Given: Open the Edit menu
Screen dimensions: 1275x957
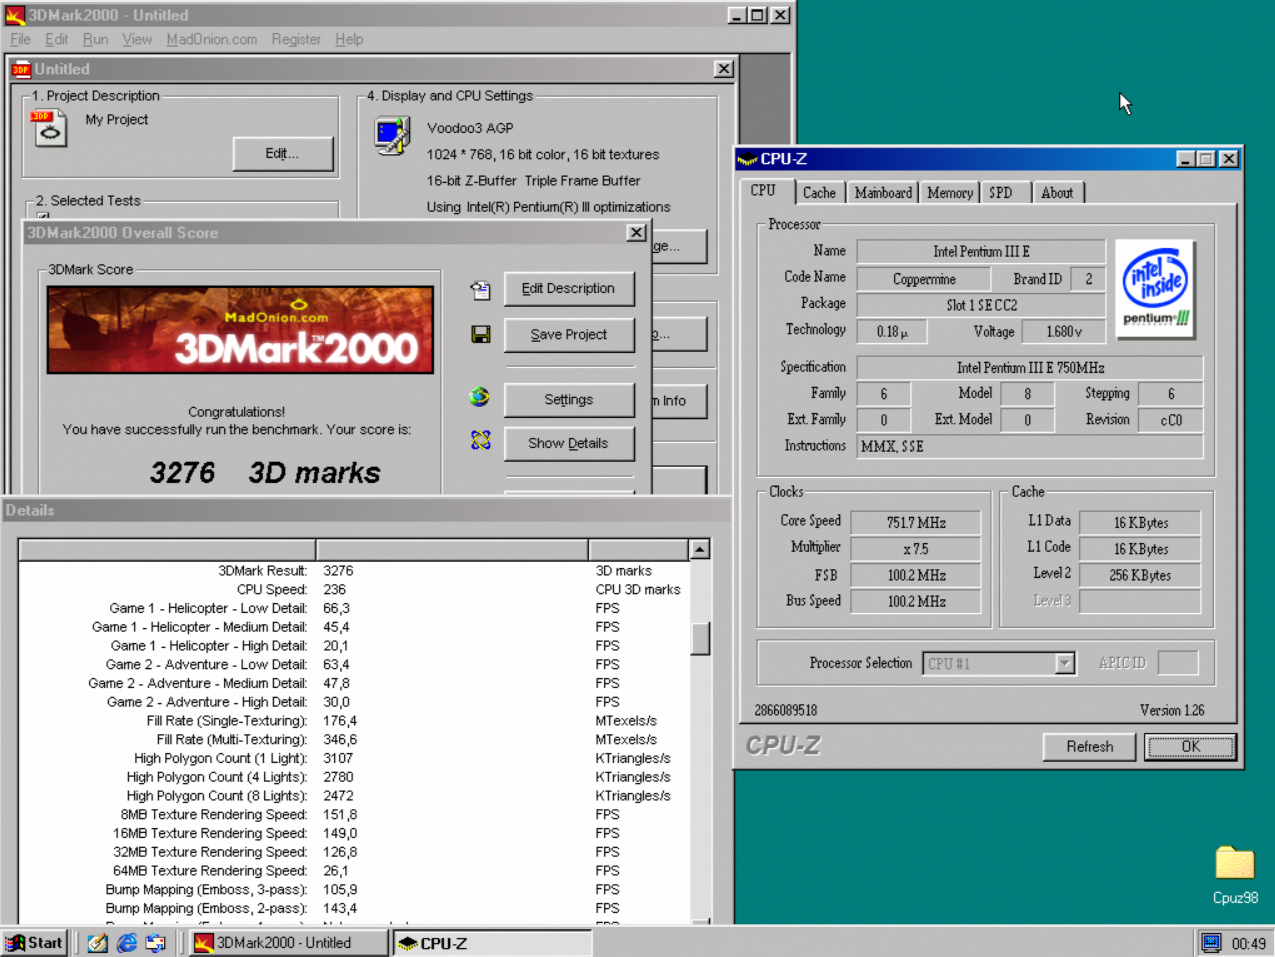Looking at the screenshot, I should pos(57,39).
